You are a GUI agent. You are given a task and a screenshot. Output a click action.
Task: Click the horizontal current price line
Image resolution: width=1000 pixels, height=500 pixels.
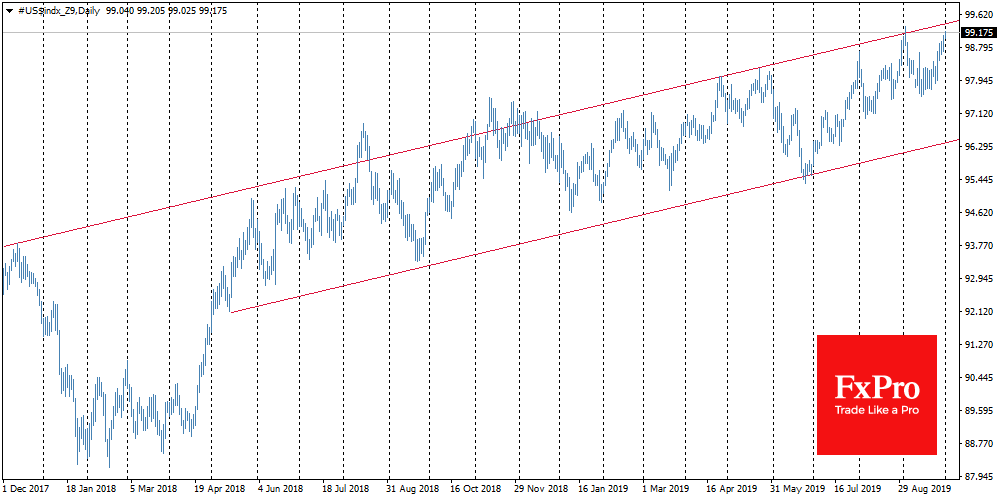[500, 33]
